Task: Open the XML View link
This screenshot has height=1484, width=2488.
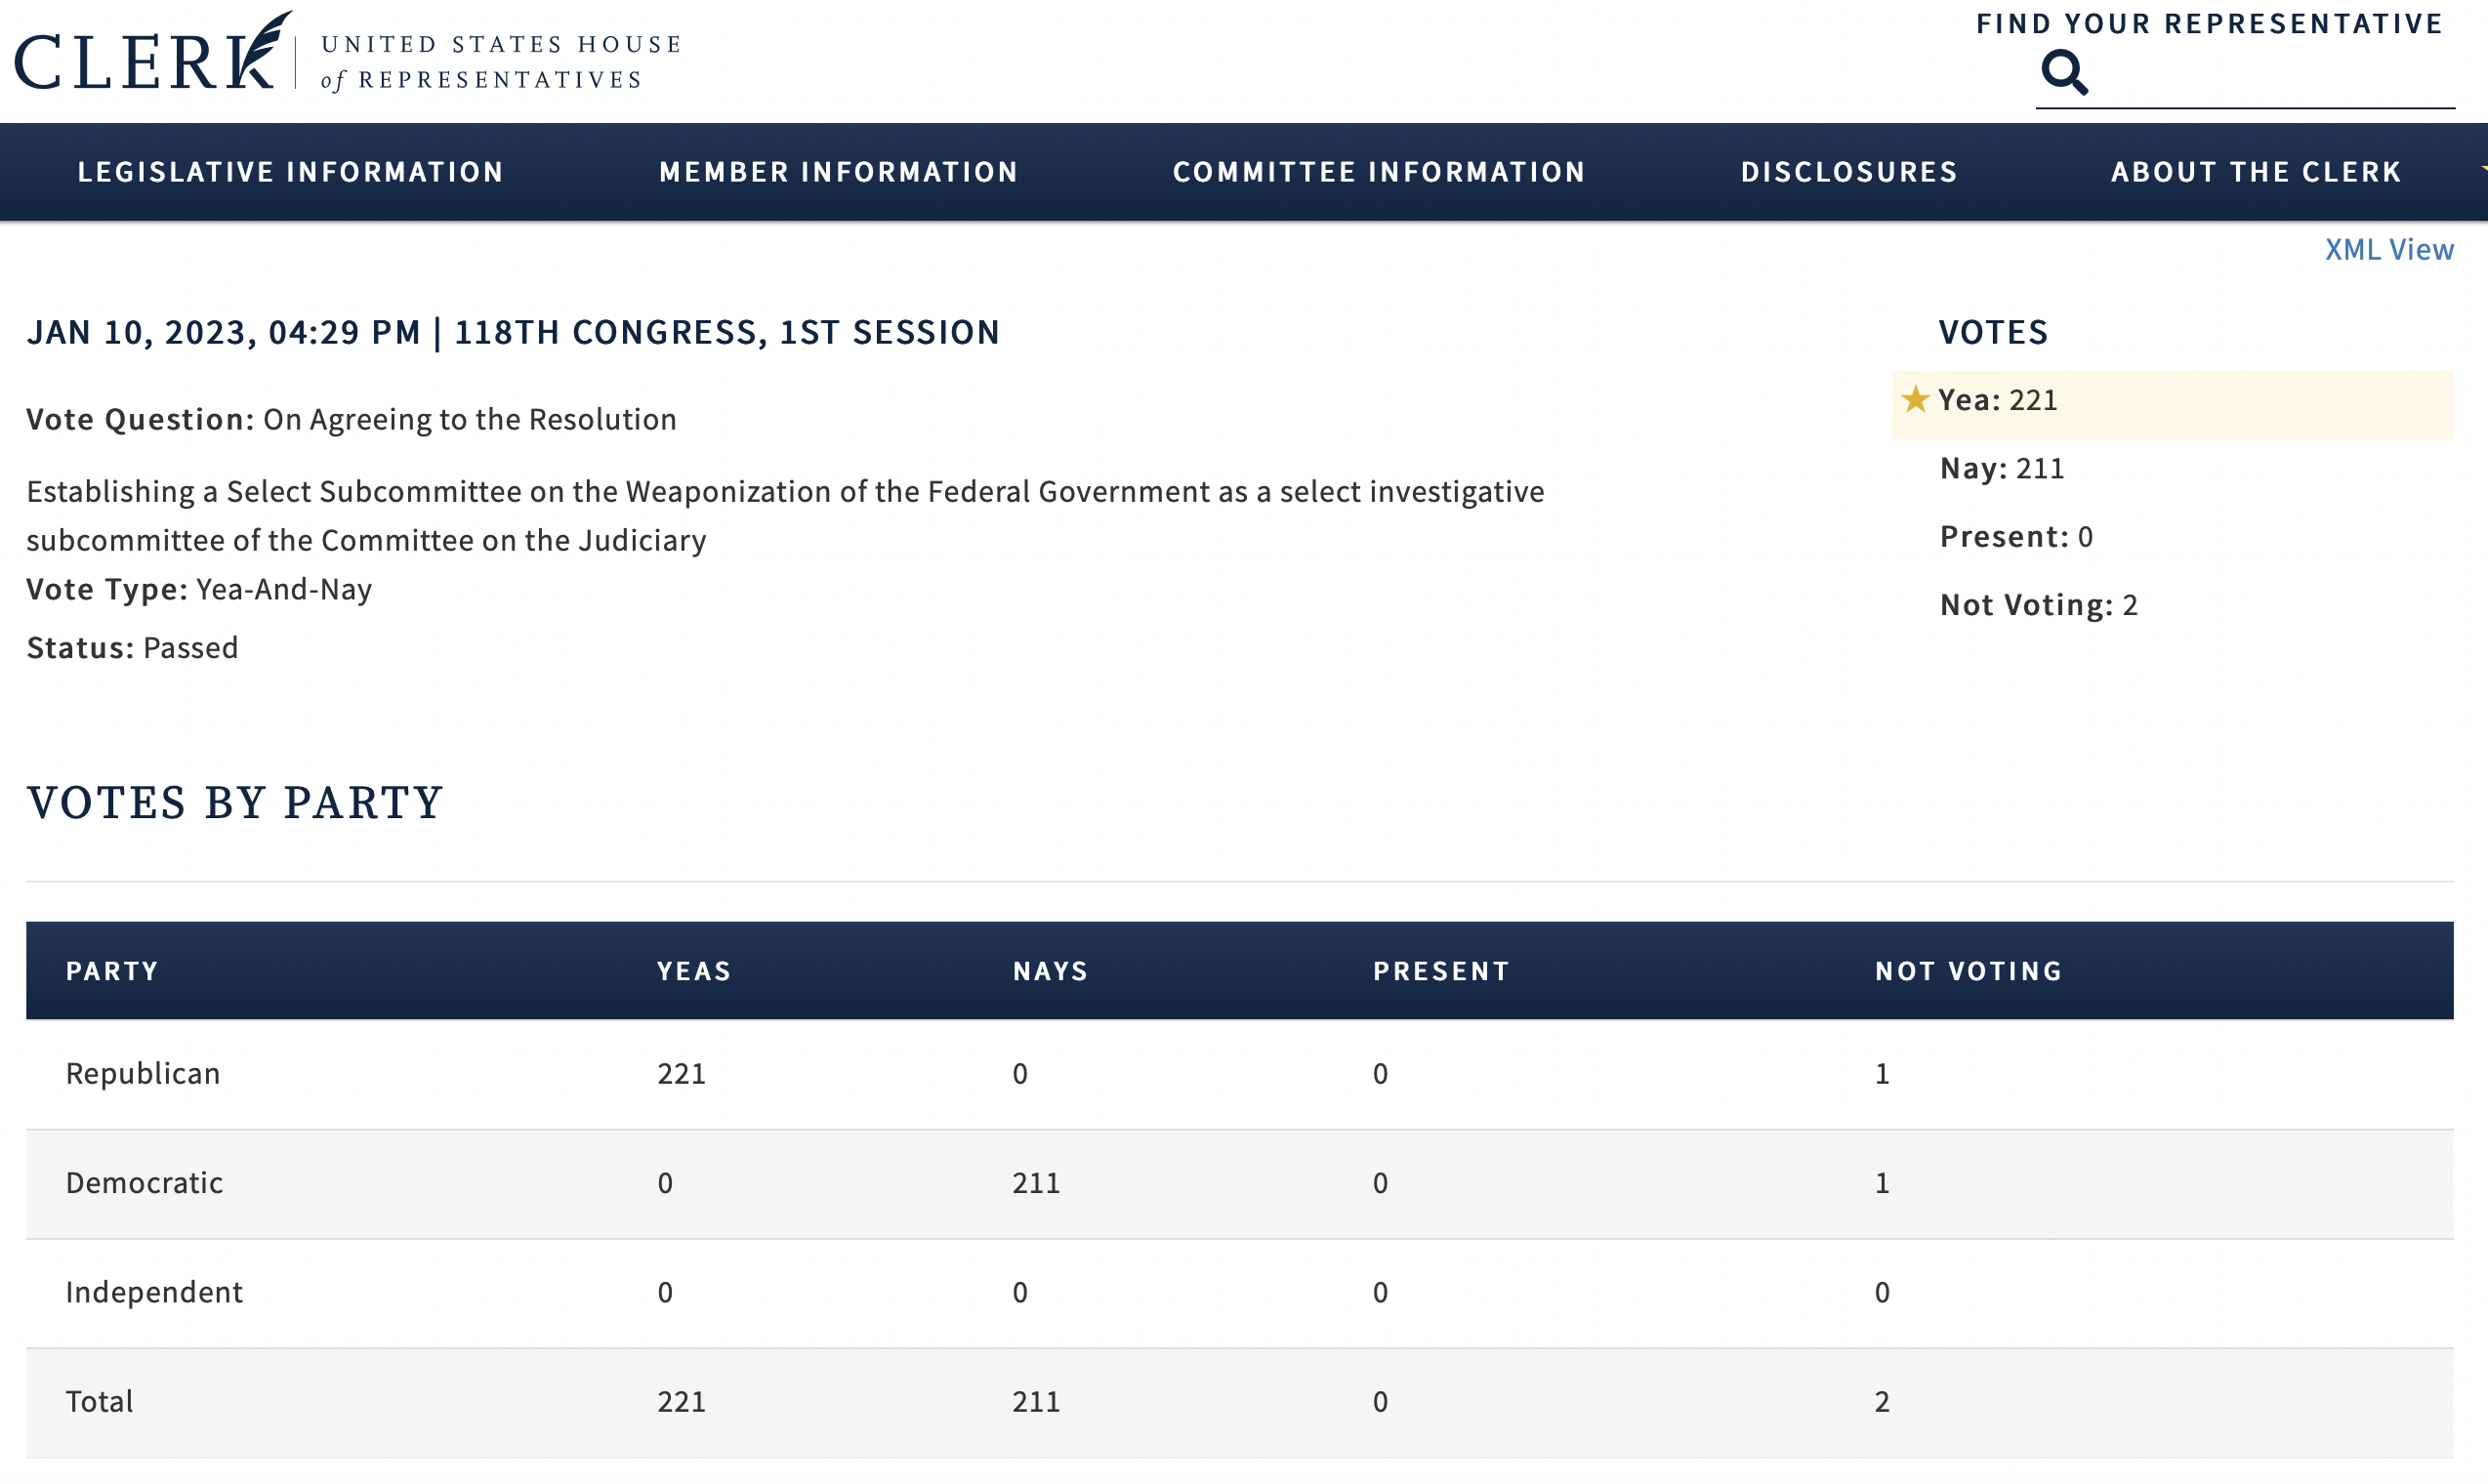Action: click(x=2389, y=249)
